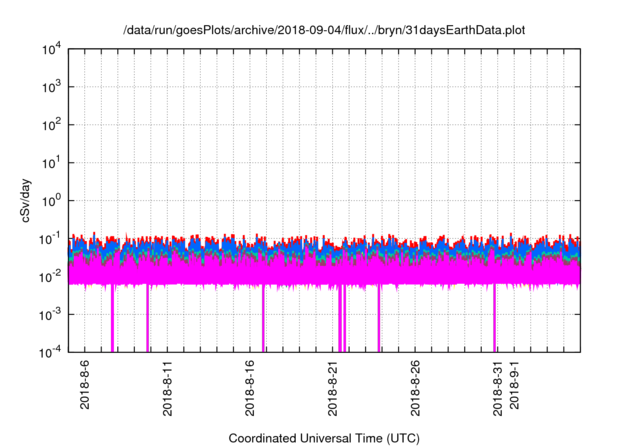Click the plot file path title
The image size is (640, 448).
click(324, 30)
